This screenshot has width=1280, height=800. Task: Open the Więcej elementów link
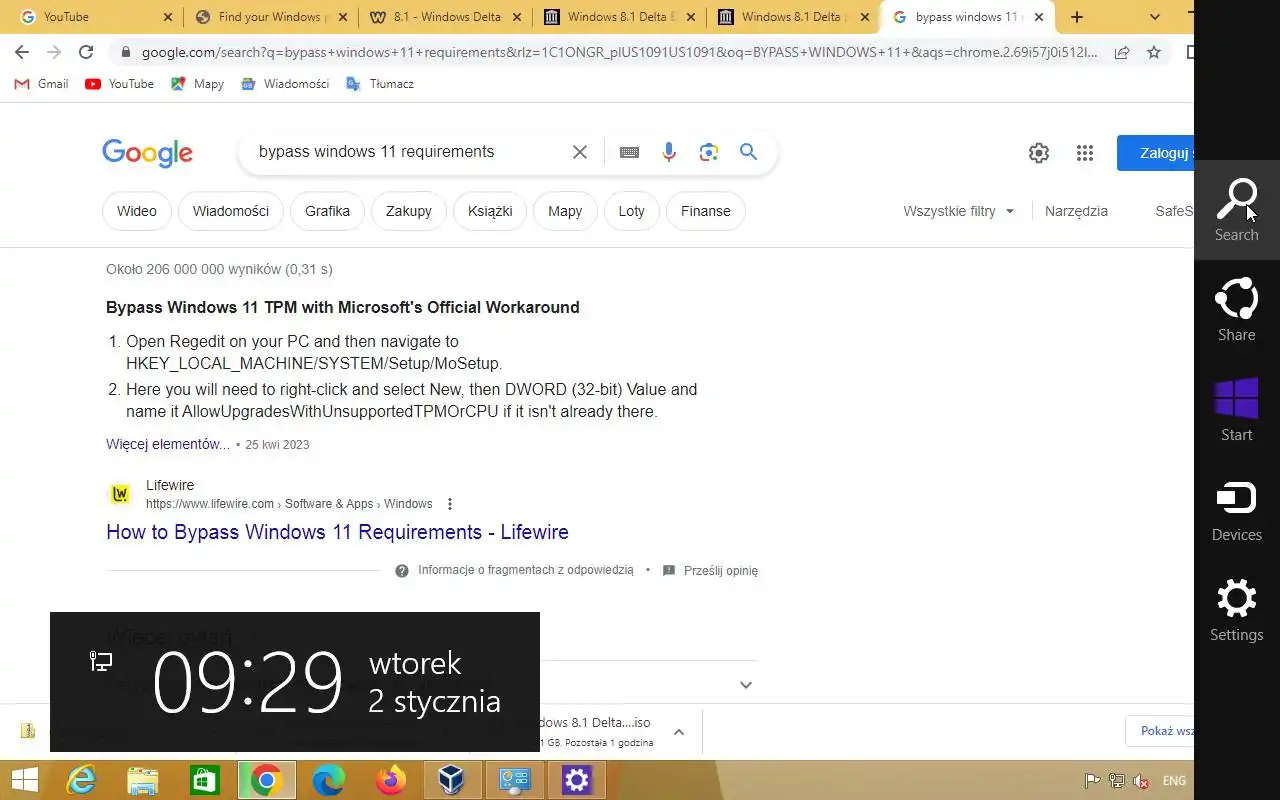click(x=168, y=444)
